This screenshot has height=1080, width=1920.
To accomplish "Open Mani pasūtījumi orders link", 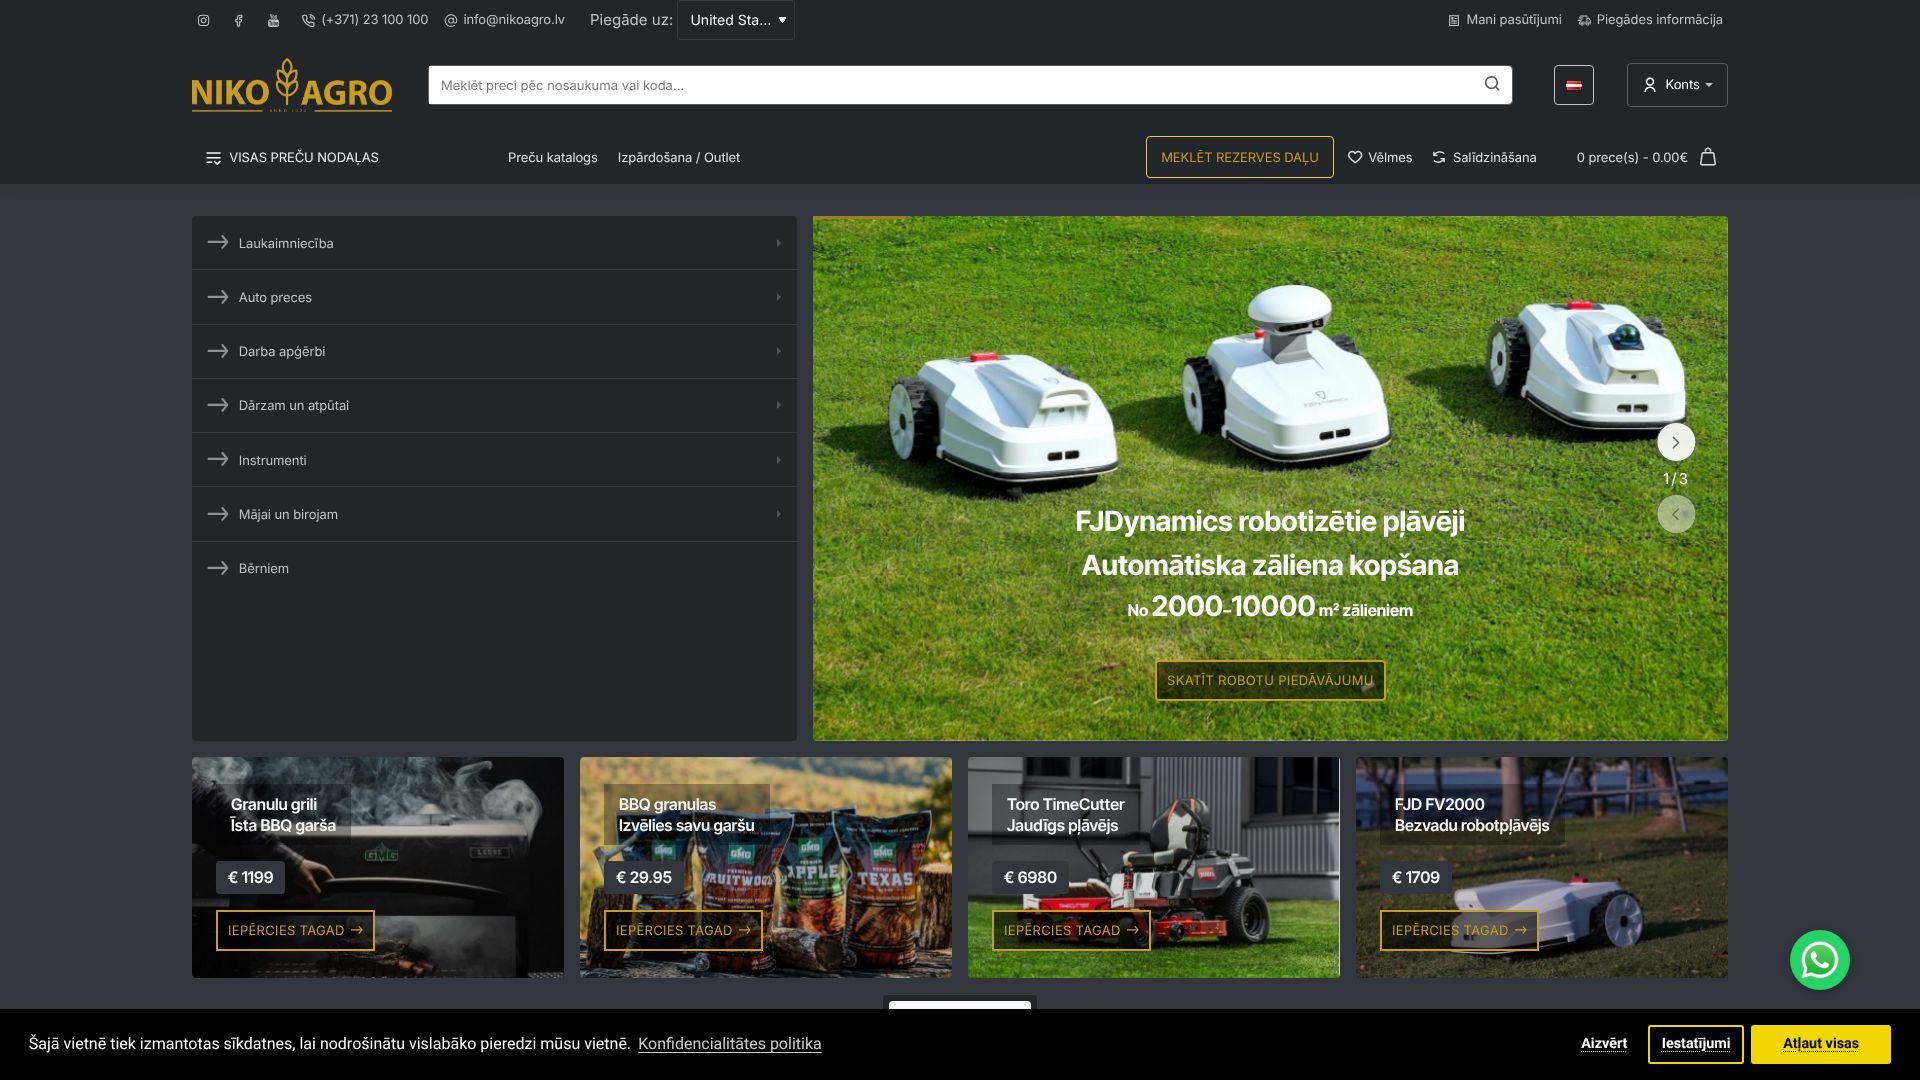I will (1505, 20).
